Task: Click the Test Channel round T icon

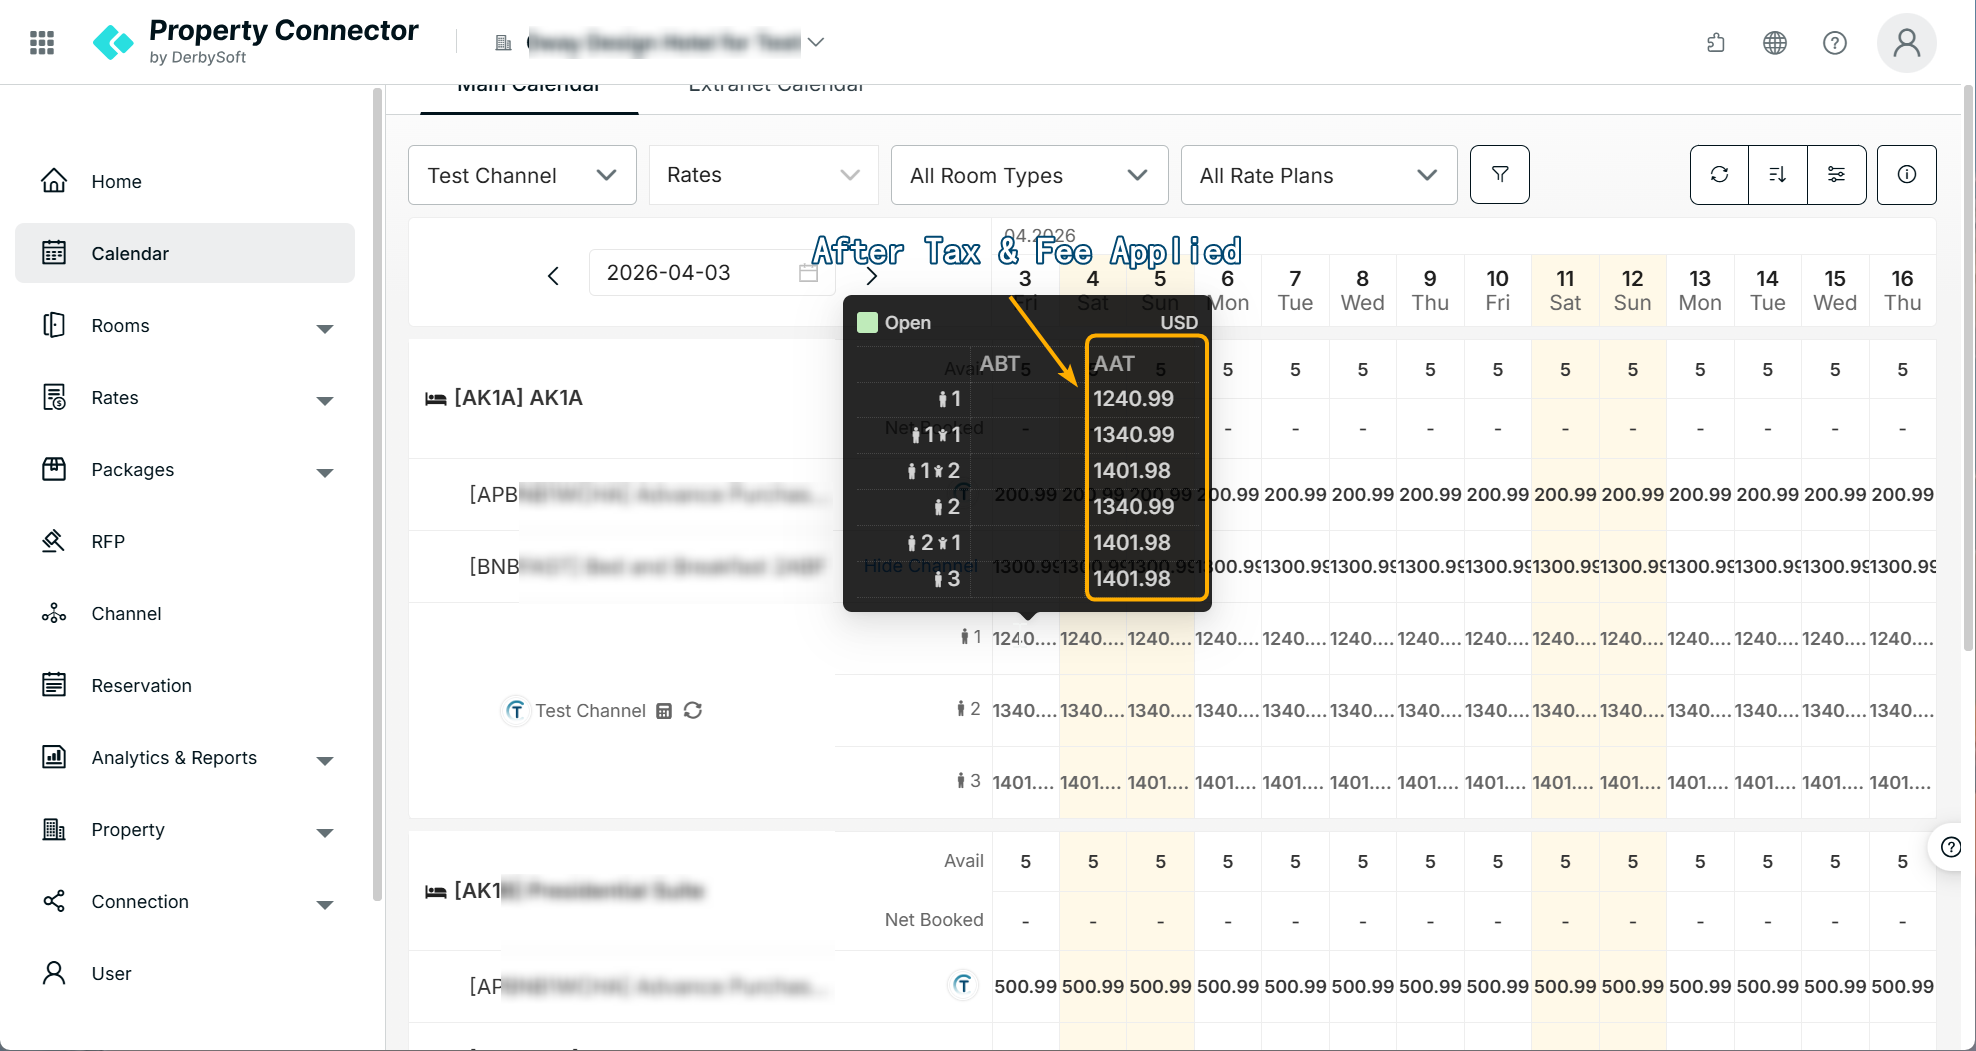Action: pyautogui.click(x=515, y=710)
